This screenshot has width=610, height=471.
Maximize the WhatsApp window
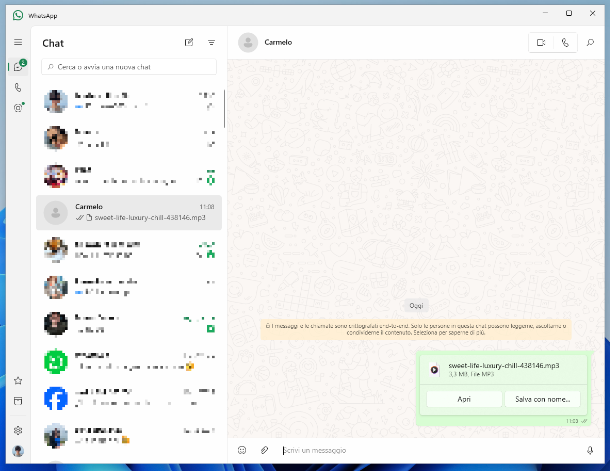(x=569, y=13)
